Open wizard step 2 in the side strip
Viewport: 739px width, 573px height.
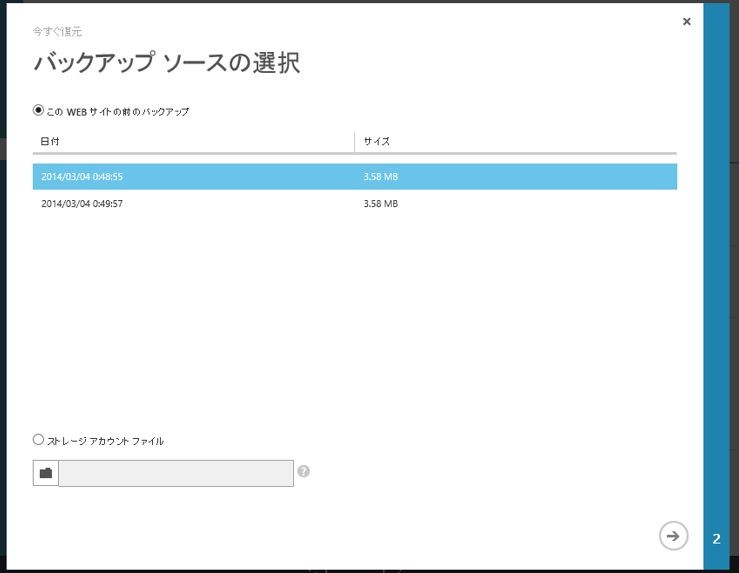716,539
